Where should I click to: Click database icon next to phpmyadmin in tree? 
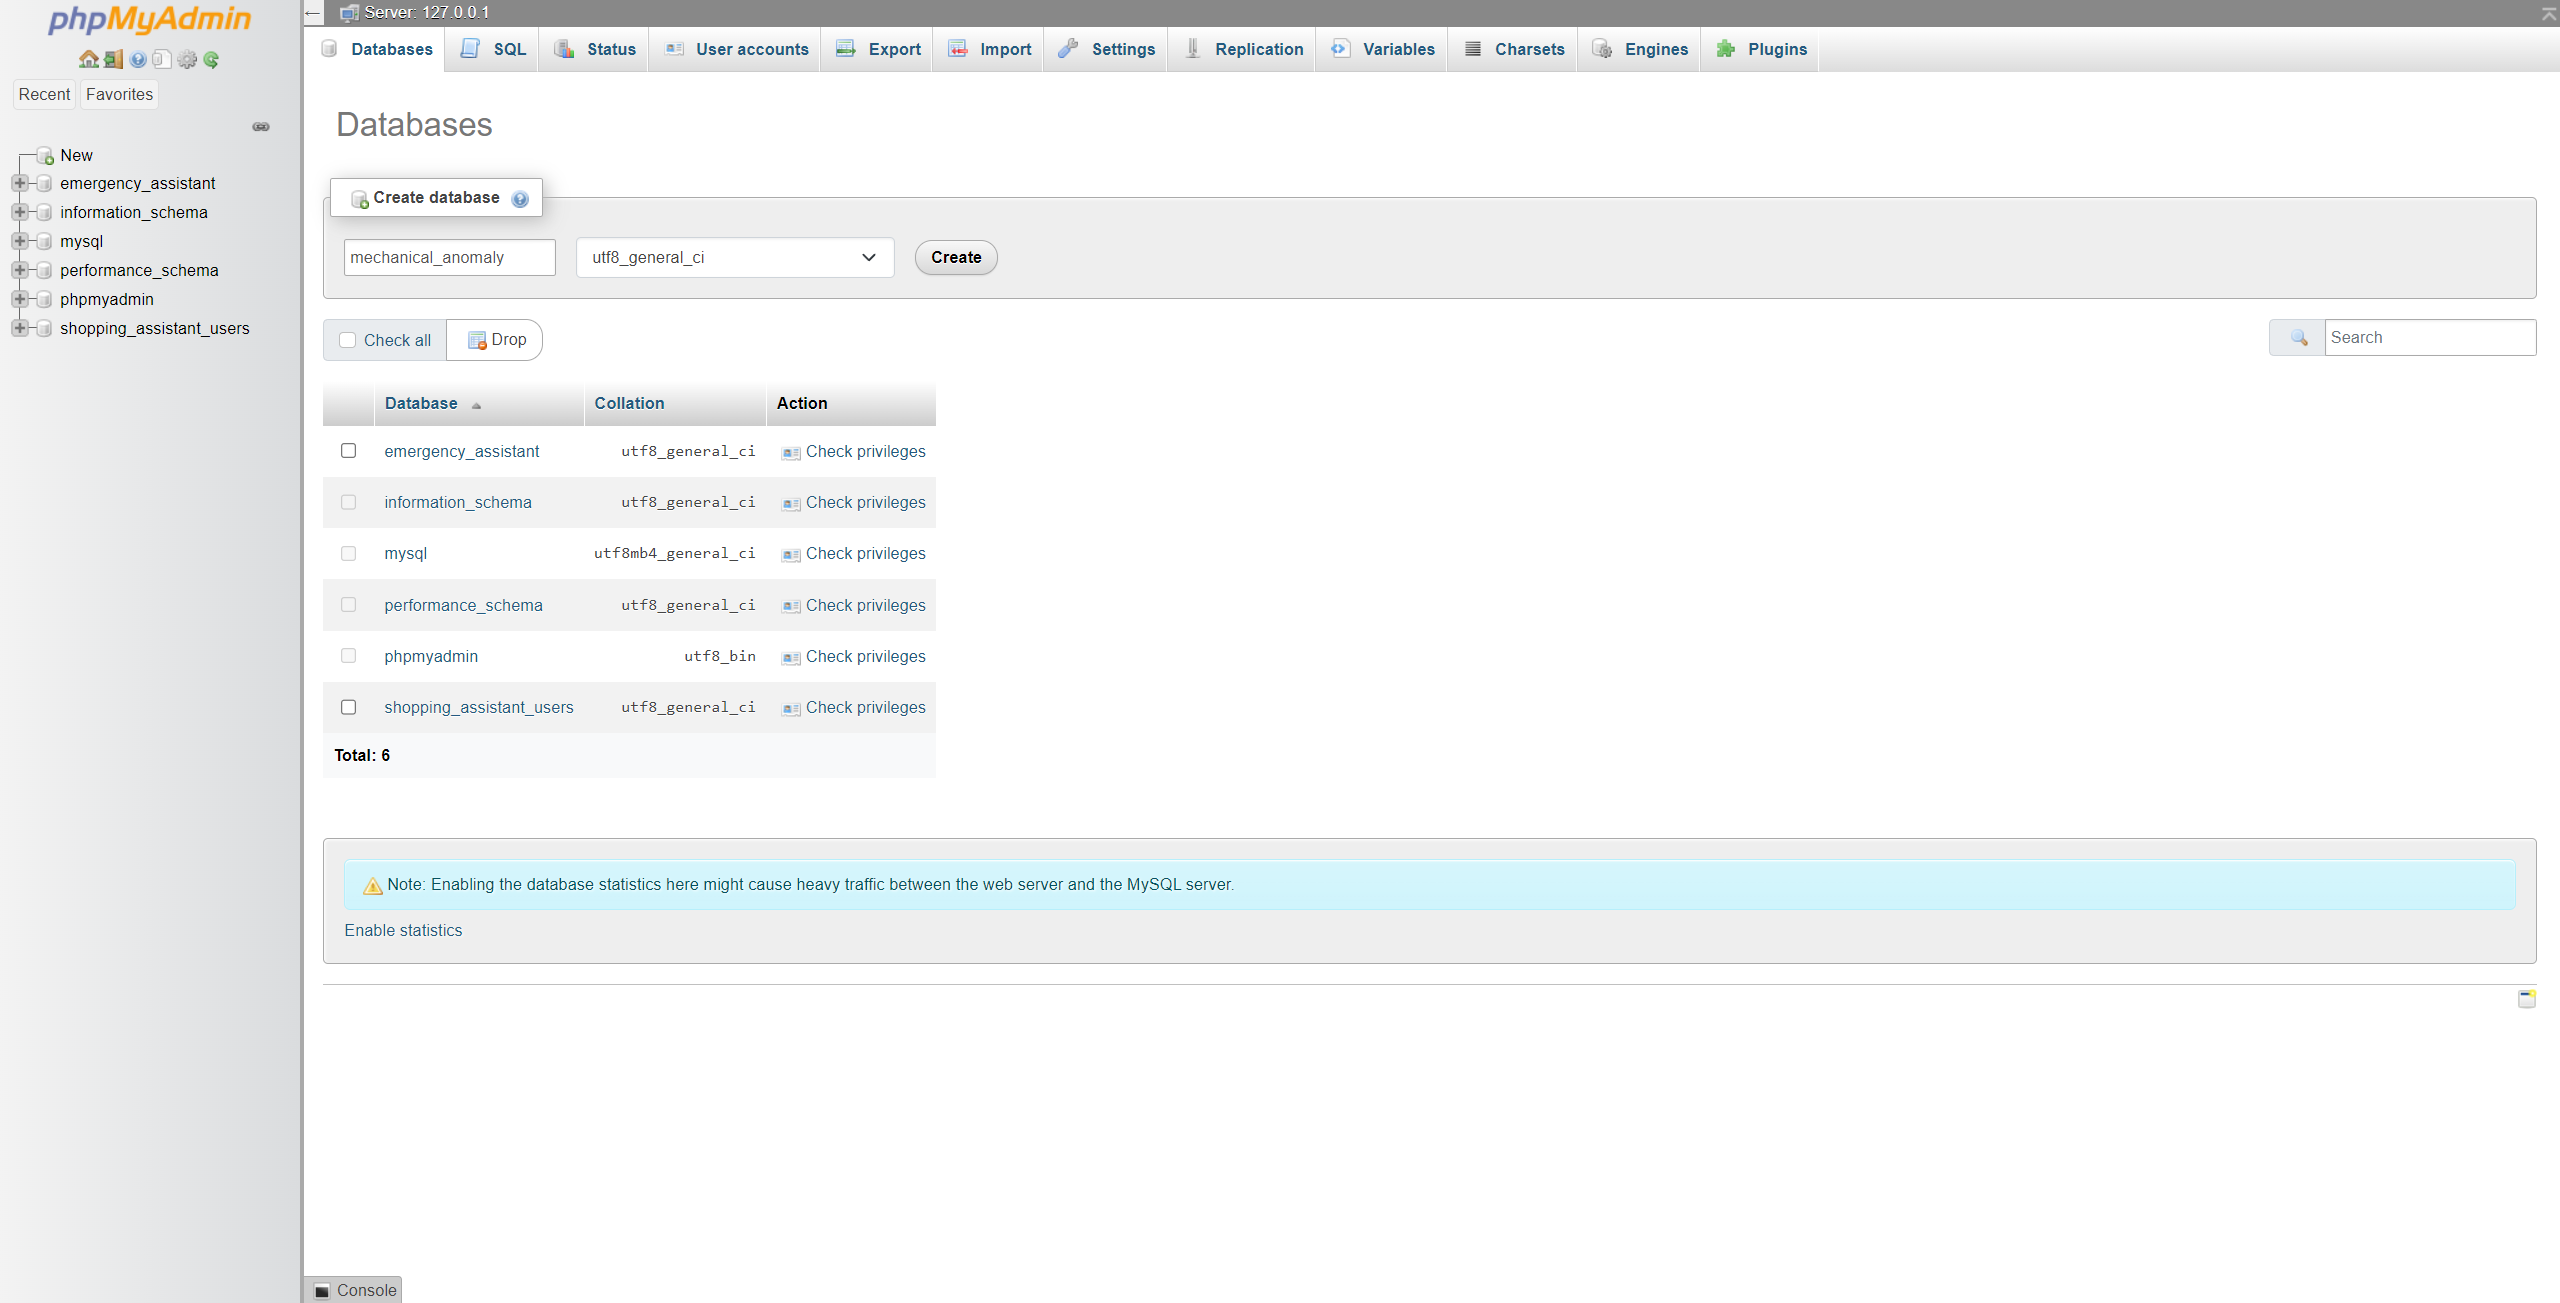[x=44, y=300]
